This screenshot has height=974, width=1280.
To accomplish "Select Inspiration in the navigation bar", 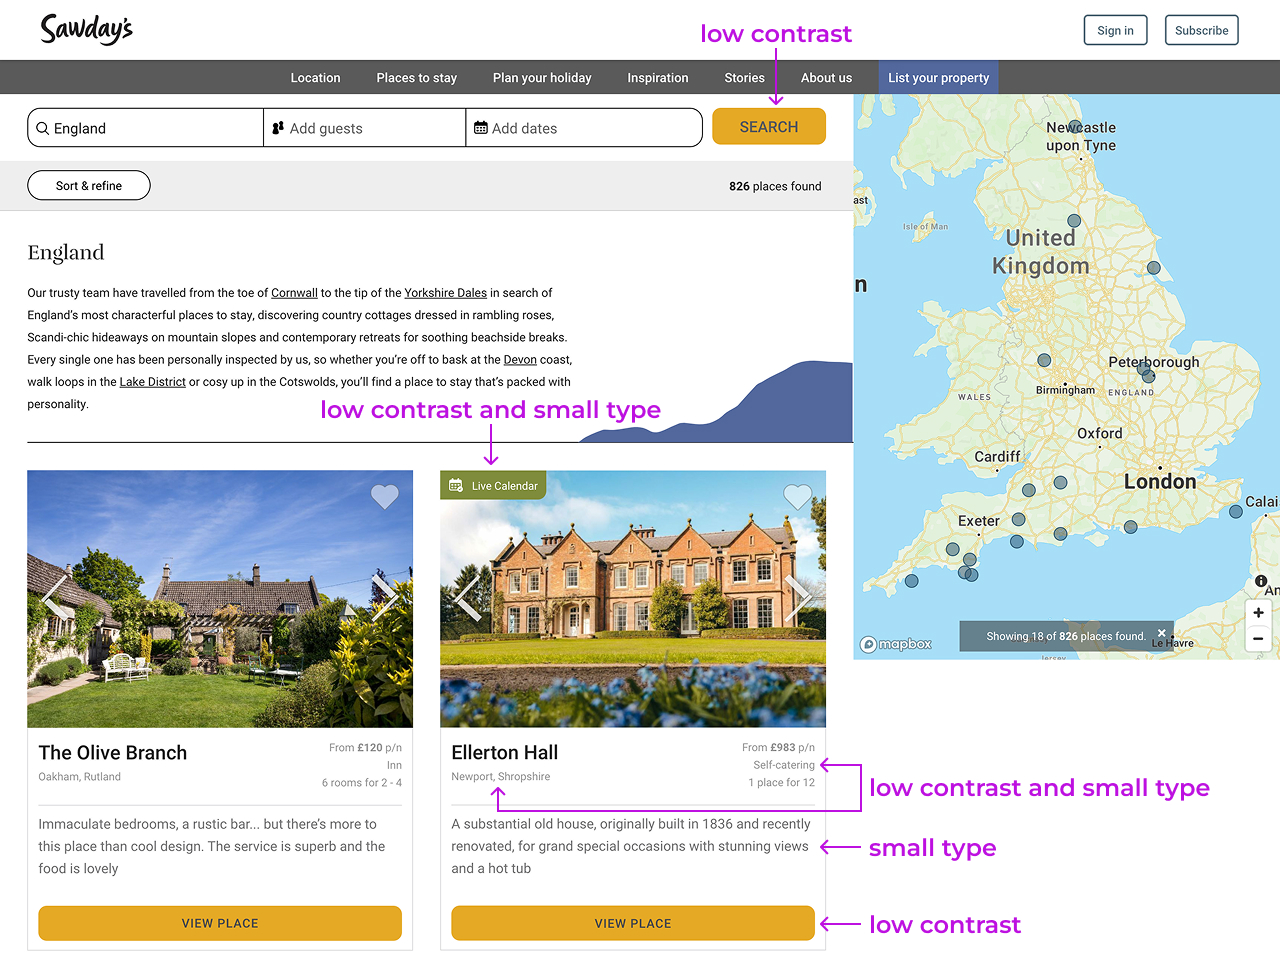I will tap(657, 78).
